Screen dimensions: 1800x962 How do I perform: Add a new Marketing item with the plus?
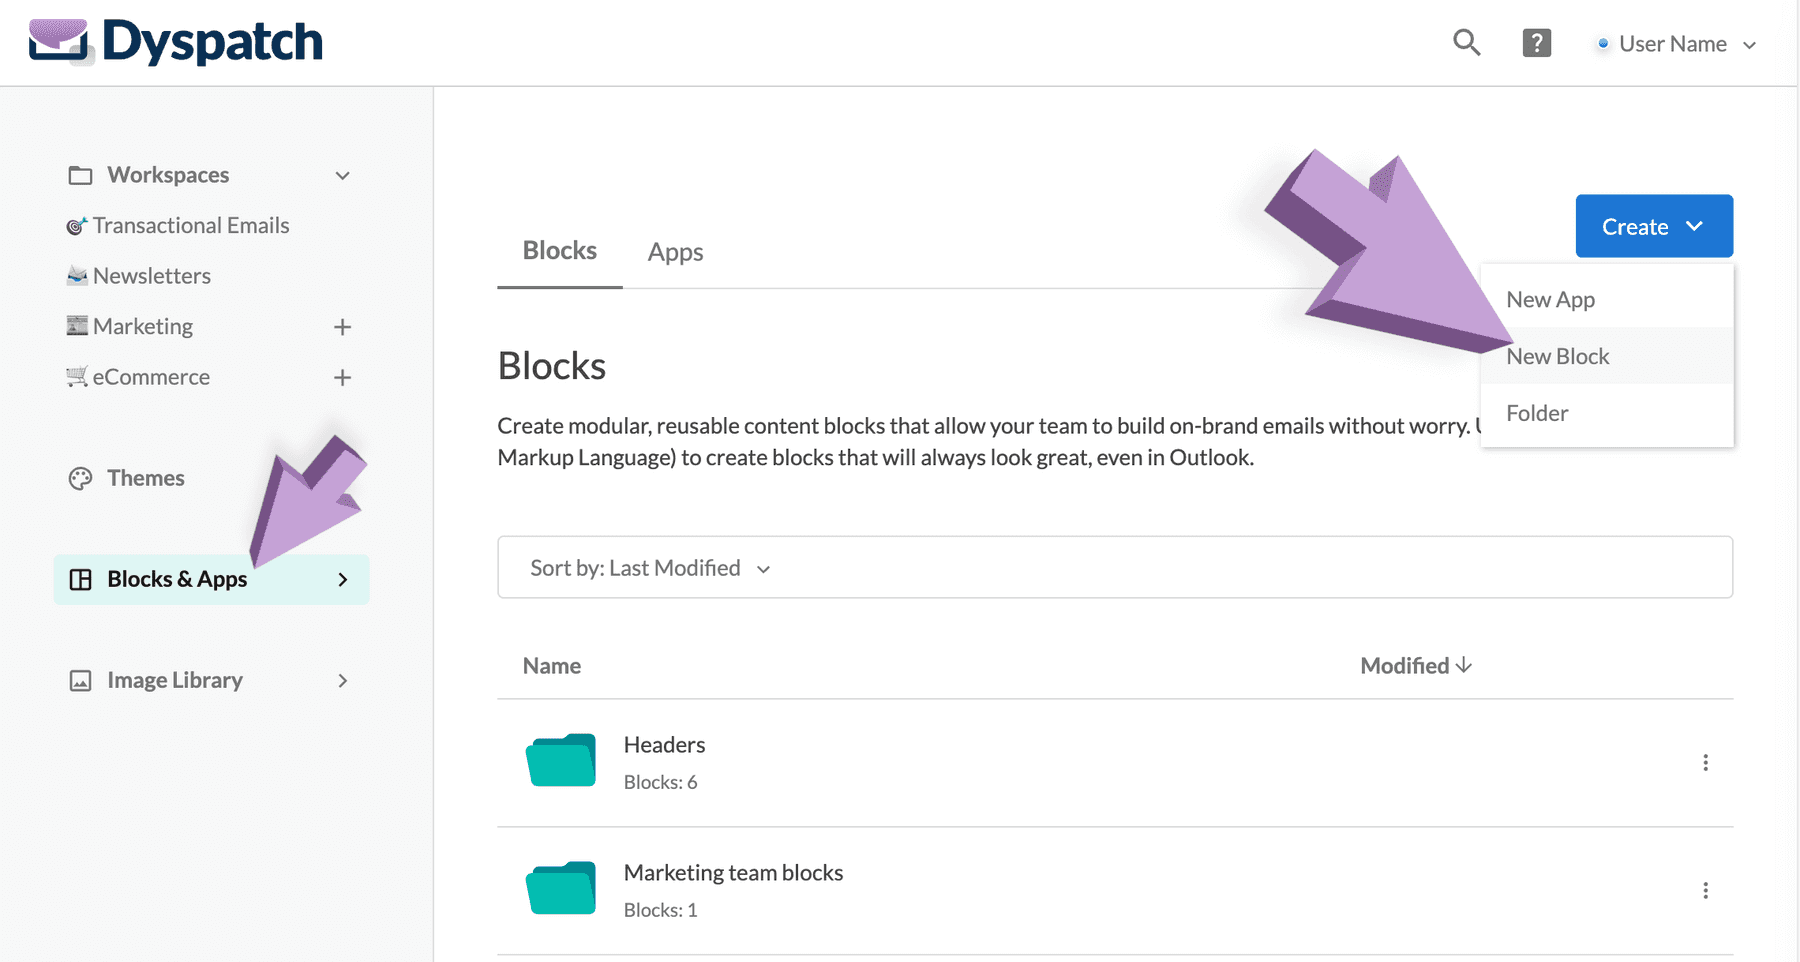[x=342, y=326]
